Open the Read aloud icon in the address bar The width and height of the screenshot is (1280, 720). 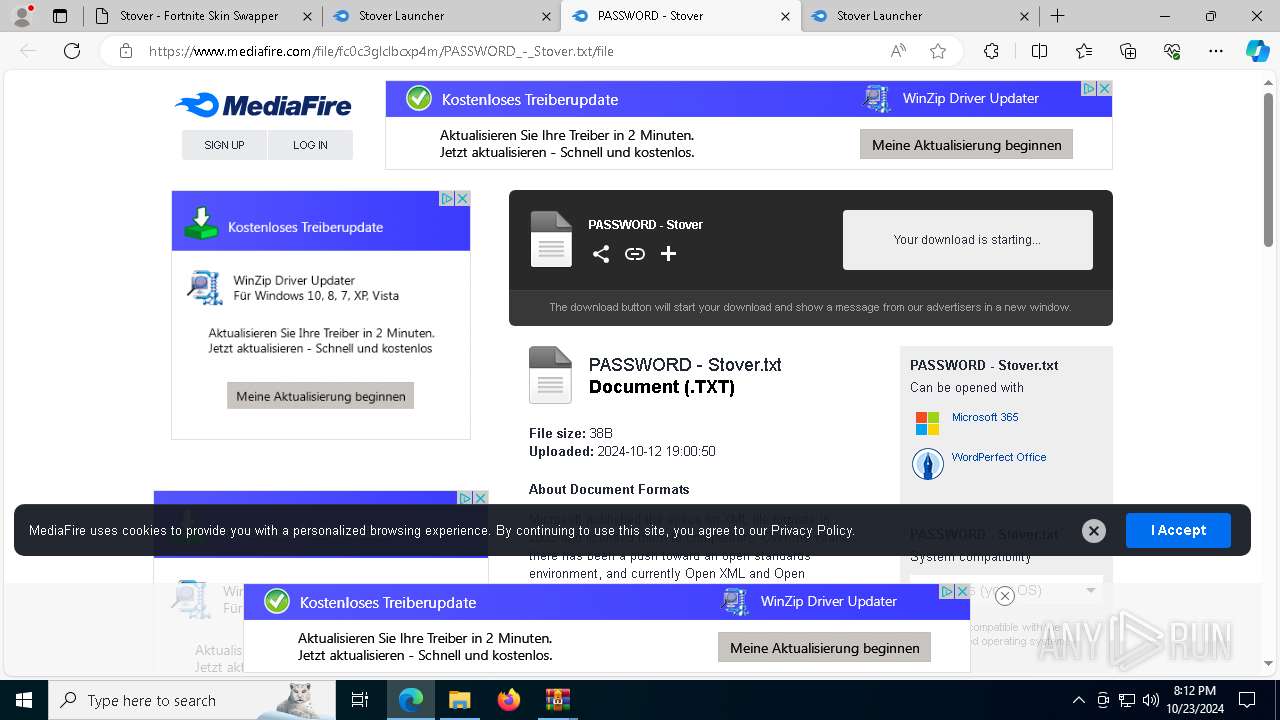(x=898, y=51)
